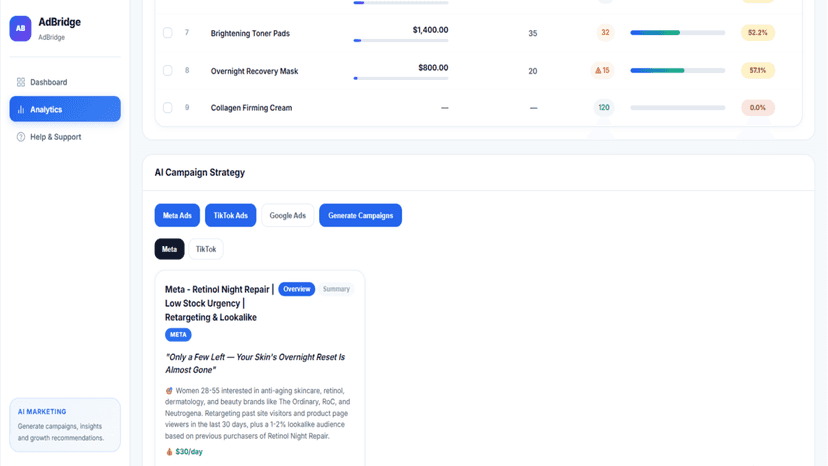
Task: Open the Dashboard menu item
Action: click(x=65, y=82)
